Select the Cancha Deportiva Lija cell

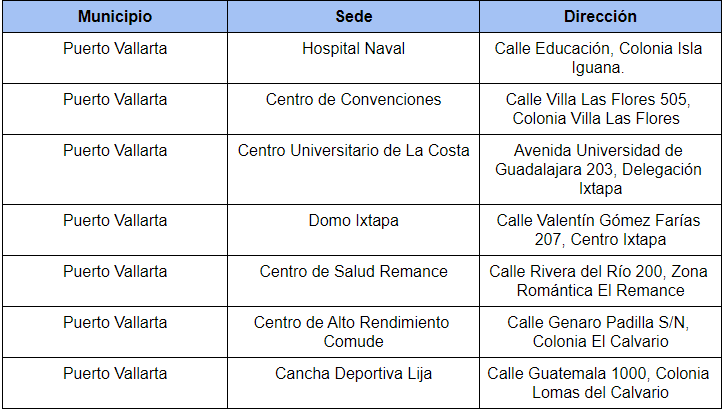pos(354,383)
